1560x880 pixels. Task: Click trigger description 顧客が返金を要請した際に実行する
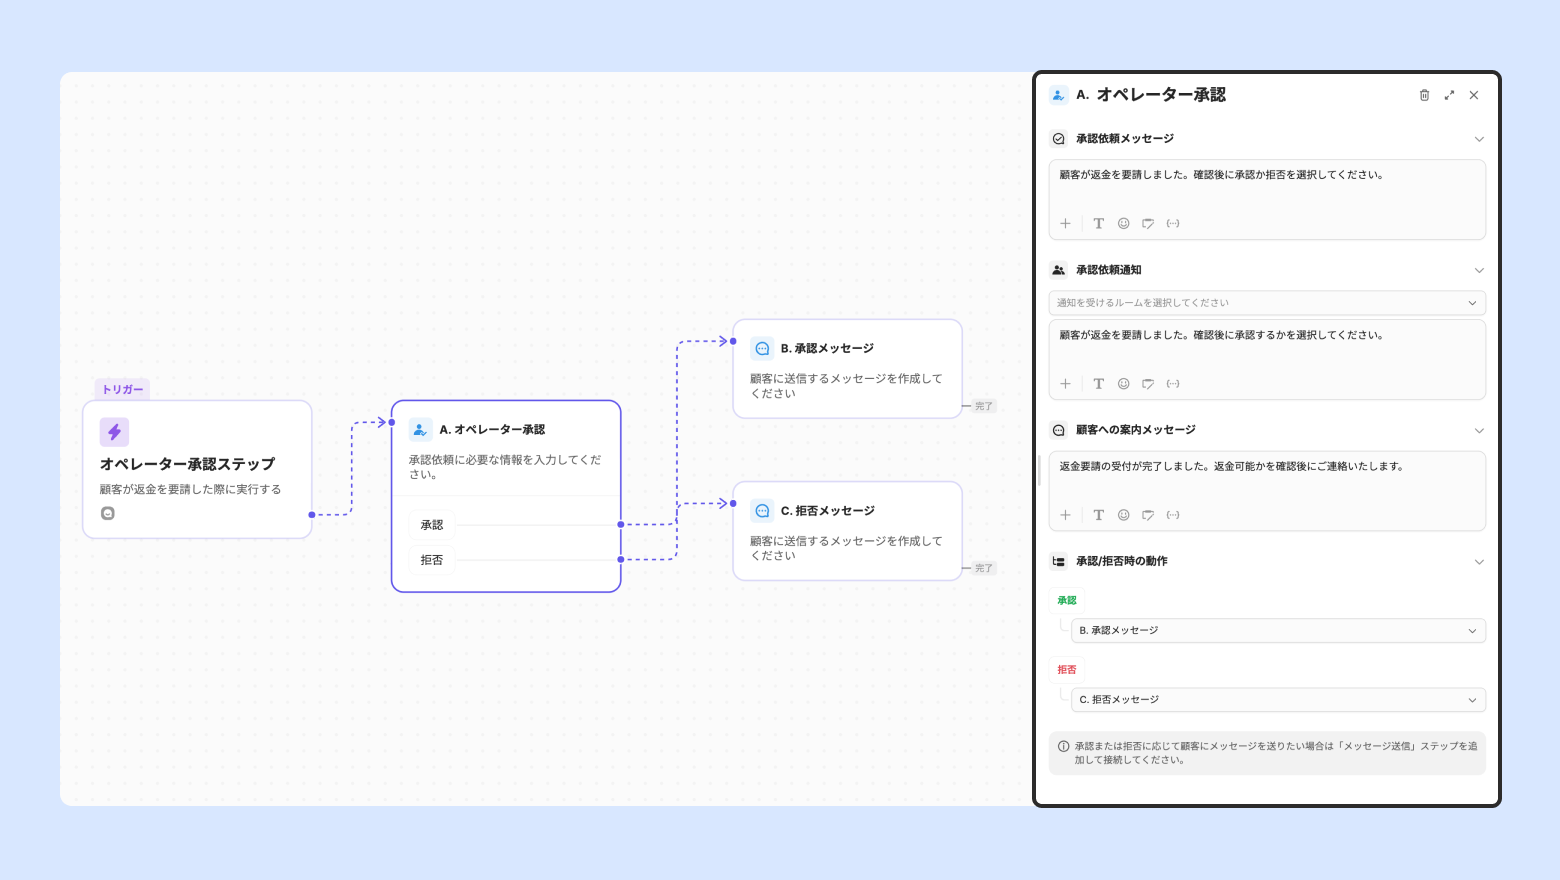click(x=191, y=490)
